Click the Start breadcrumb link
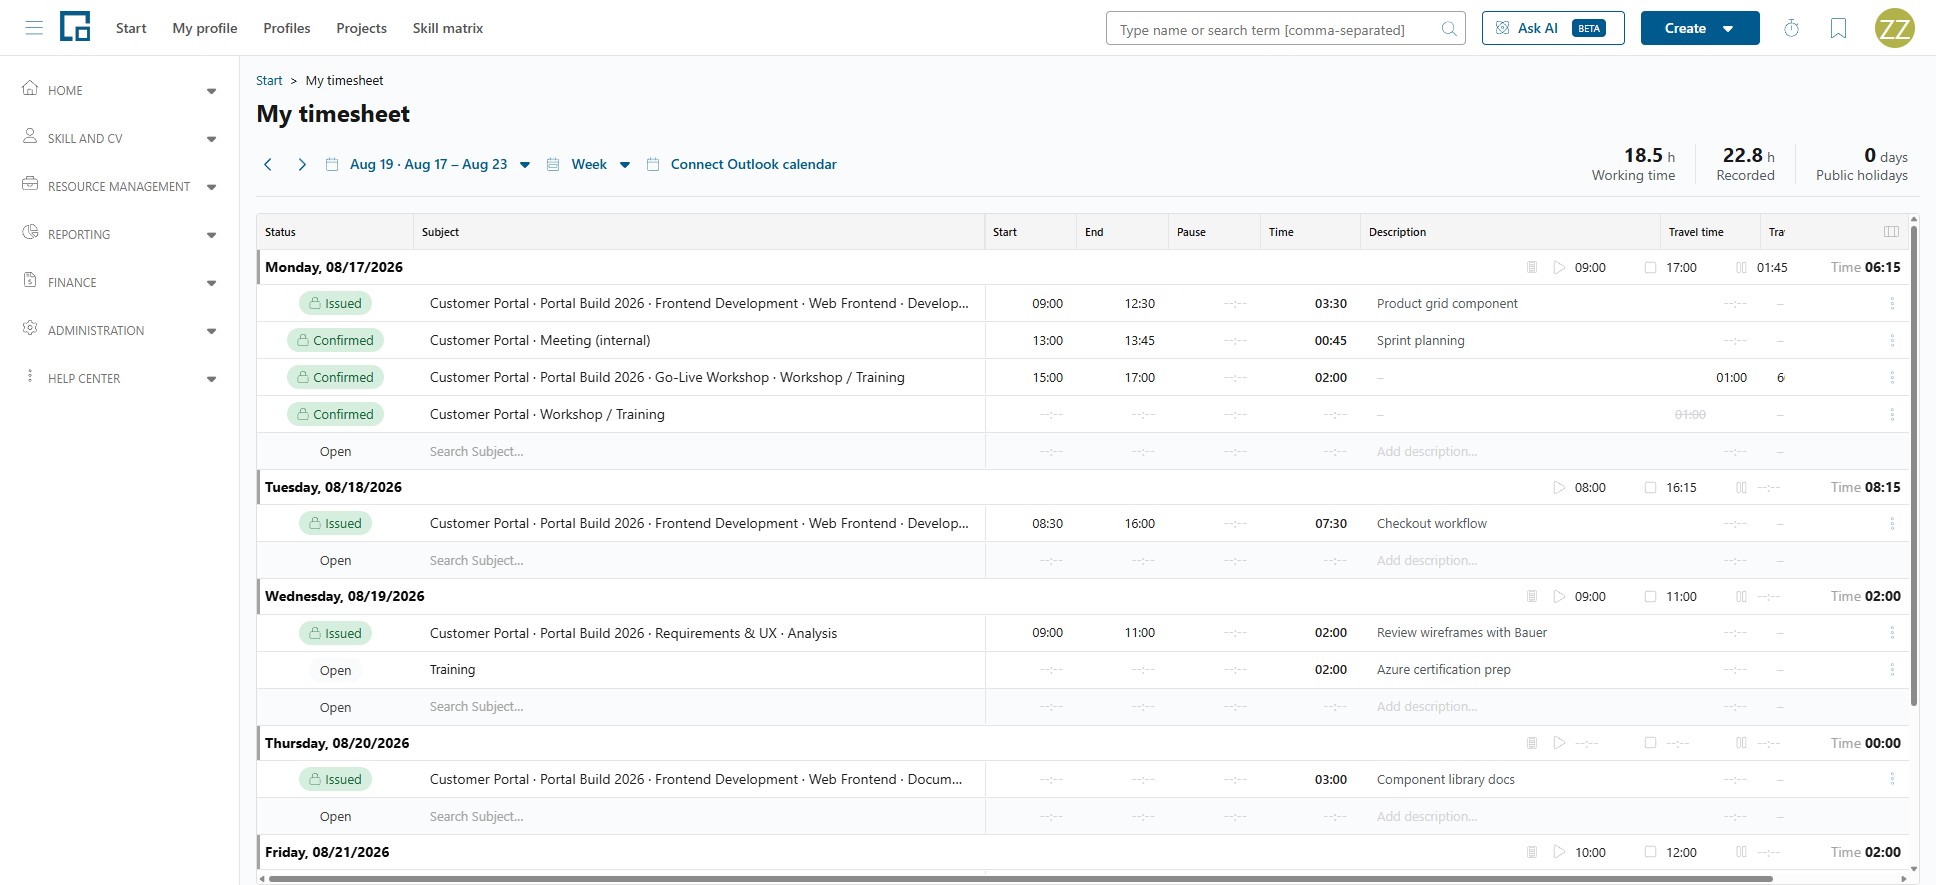The image size is (1936, 885). 269,81
